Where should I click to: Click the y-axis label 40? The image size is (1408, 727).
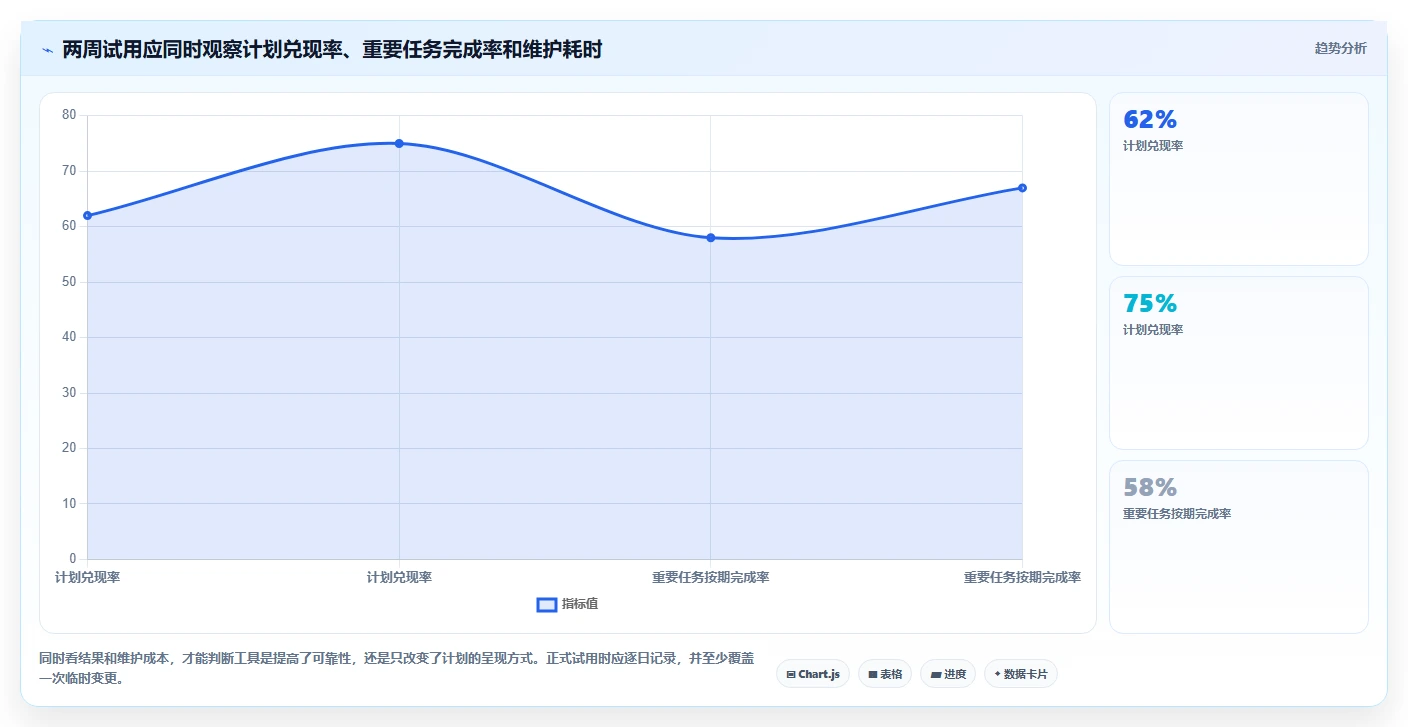tap(69, 337)
